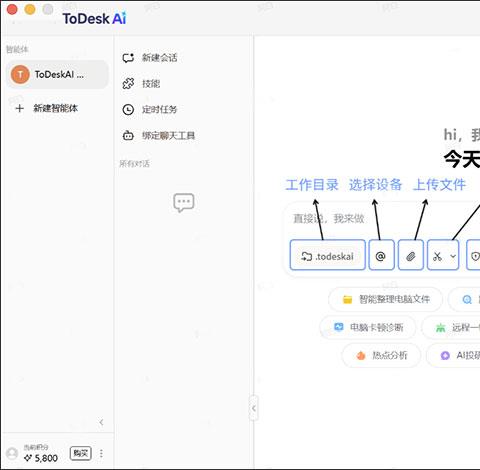Image resolution: width=480 pixels, height=470 pixels.
Task: Click the orange T avatar icon
Action: [20, 74]
